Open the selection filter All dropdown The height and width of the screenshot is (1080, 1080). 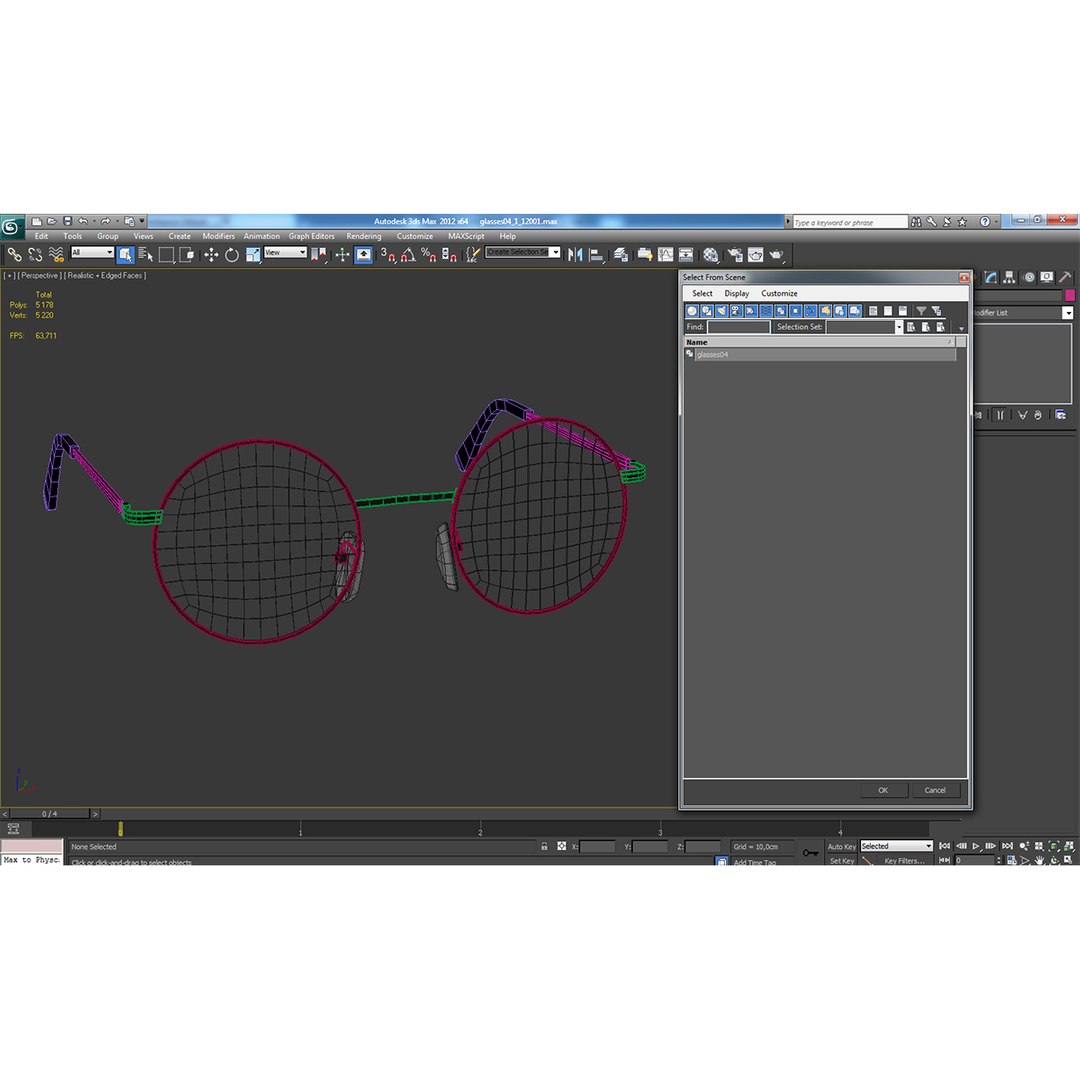point(92,253)
